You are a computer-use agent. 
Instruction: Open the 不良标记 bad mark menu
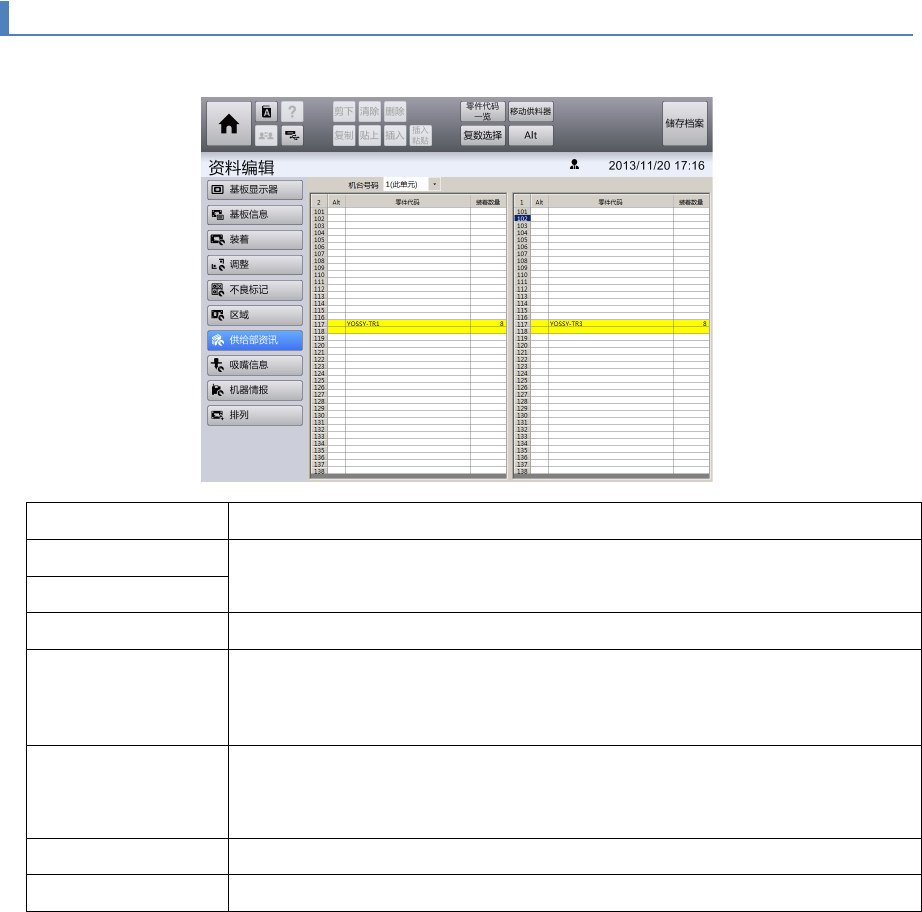(255, 290)
